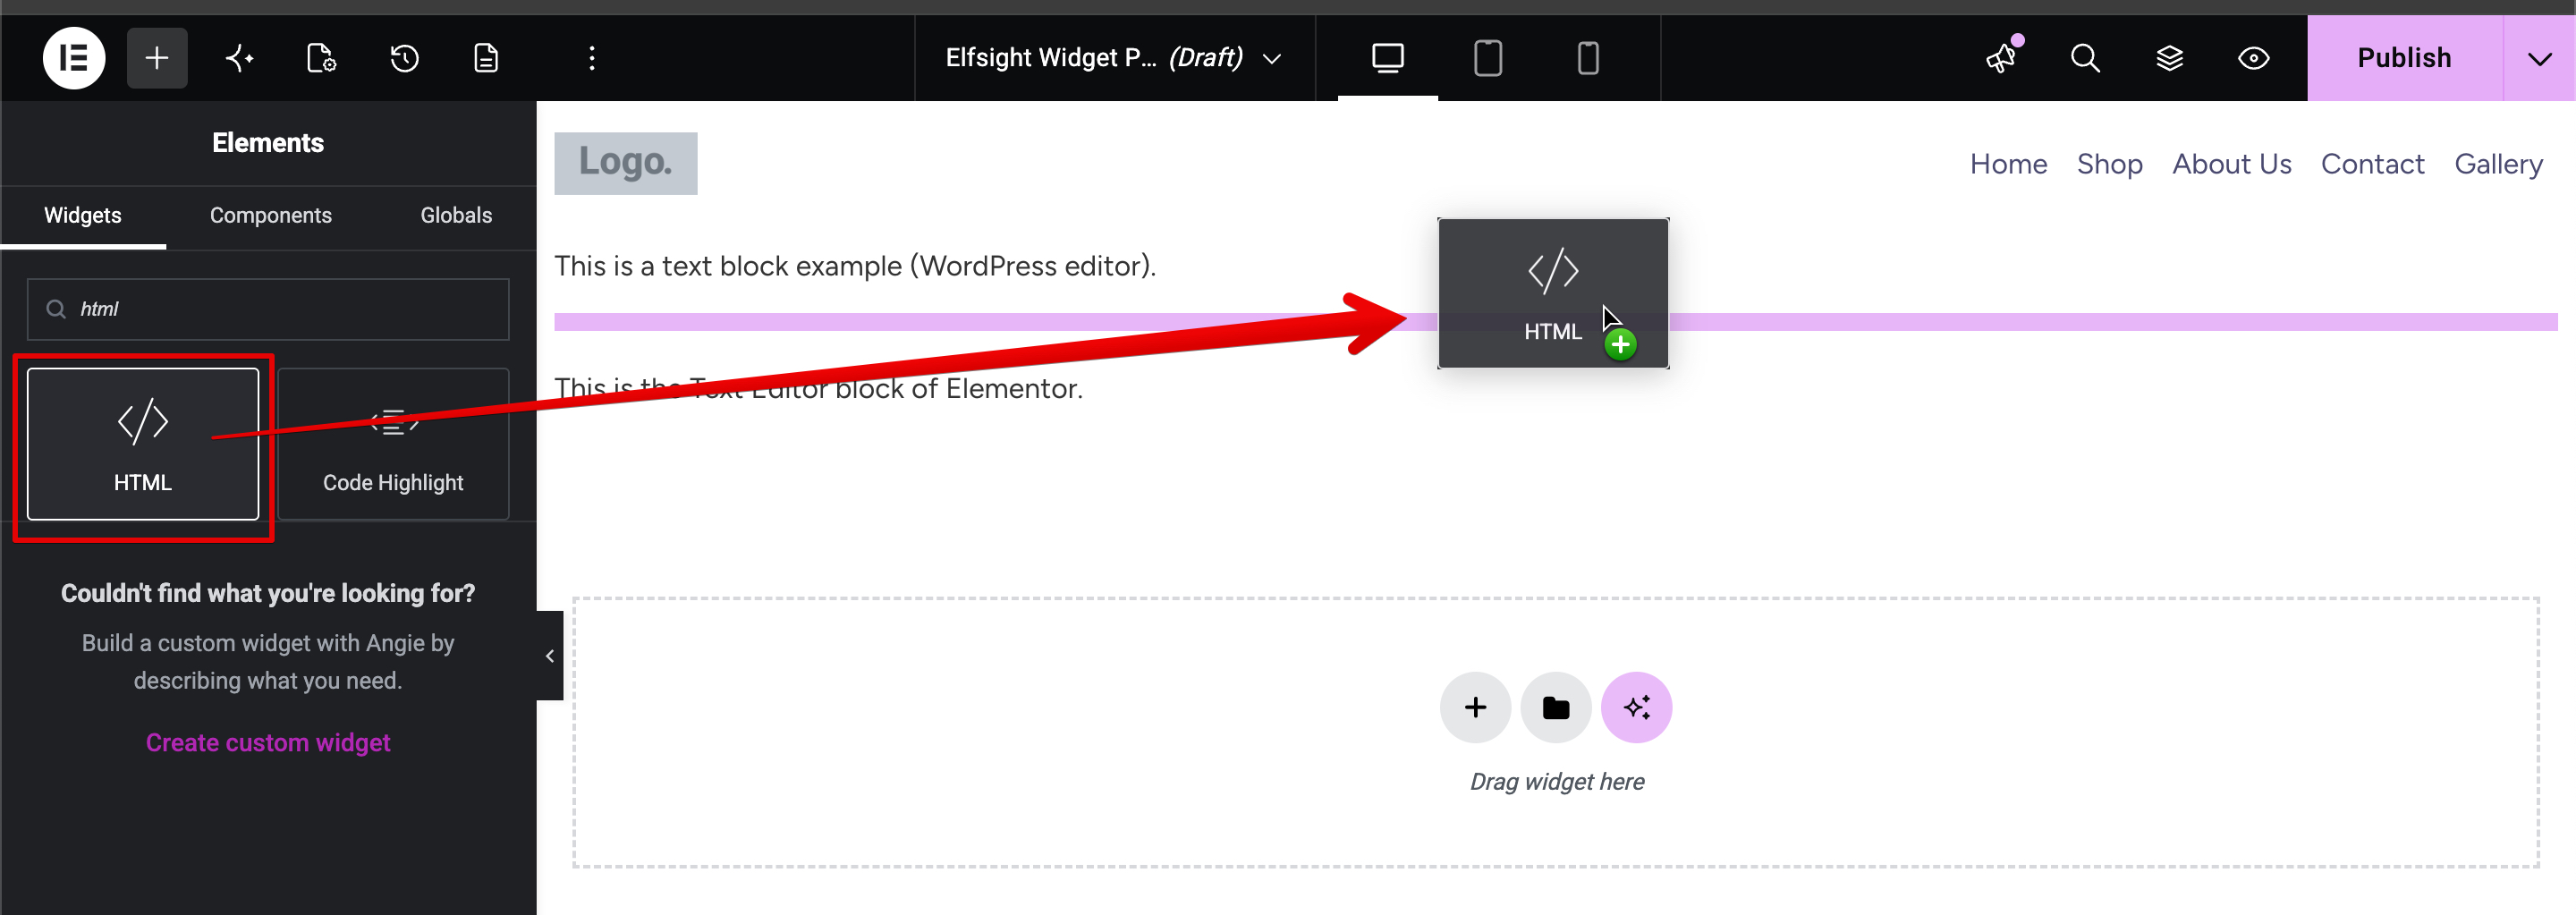Open the finder search icon
Image resolution: width=2576 pixels, height=915 pixels.
(x=2085, y=58)
